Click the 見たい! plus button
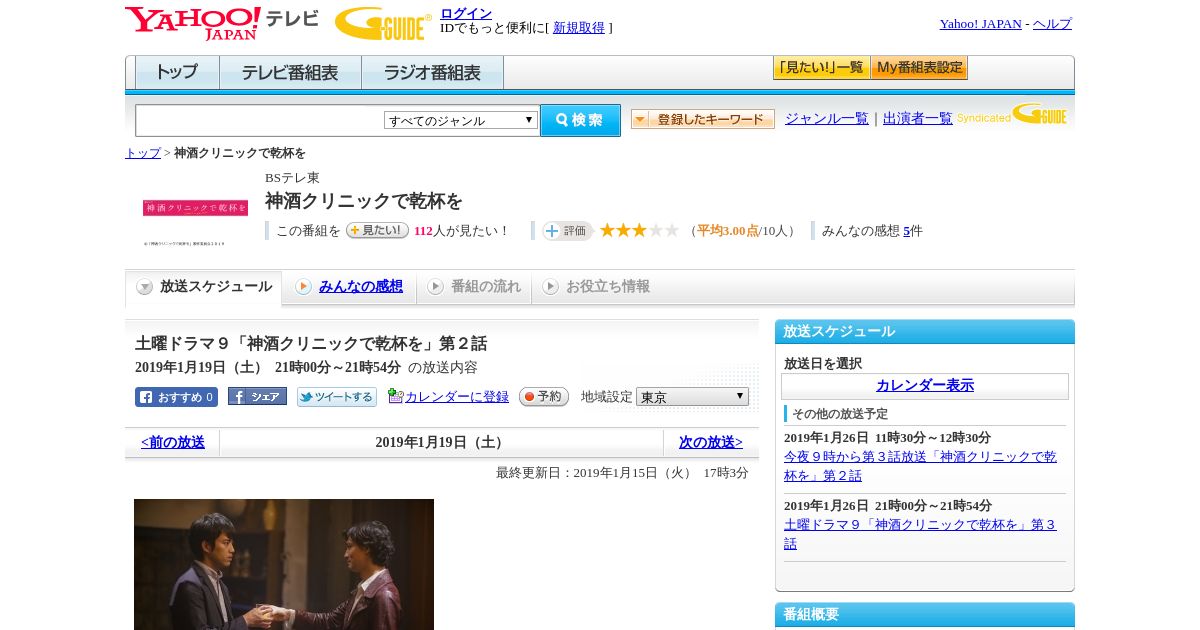The image size is (1200, 630). (377, 230)
